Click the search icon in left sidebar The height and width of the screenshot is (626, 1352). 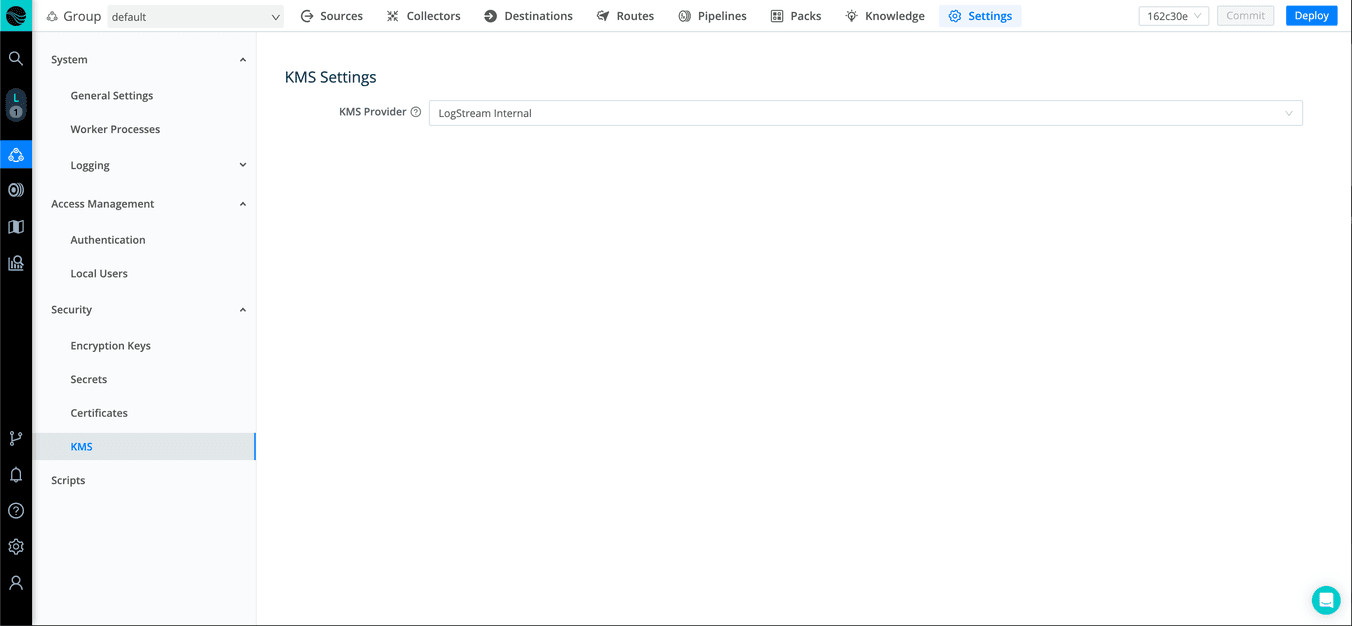coord(16,59)
